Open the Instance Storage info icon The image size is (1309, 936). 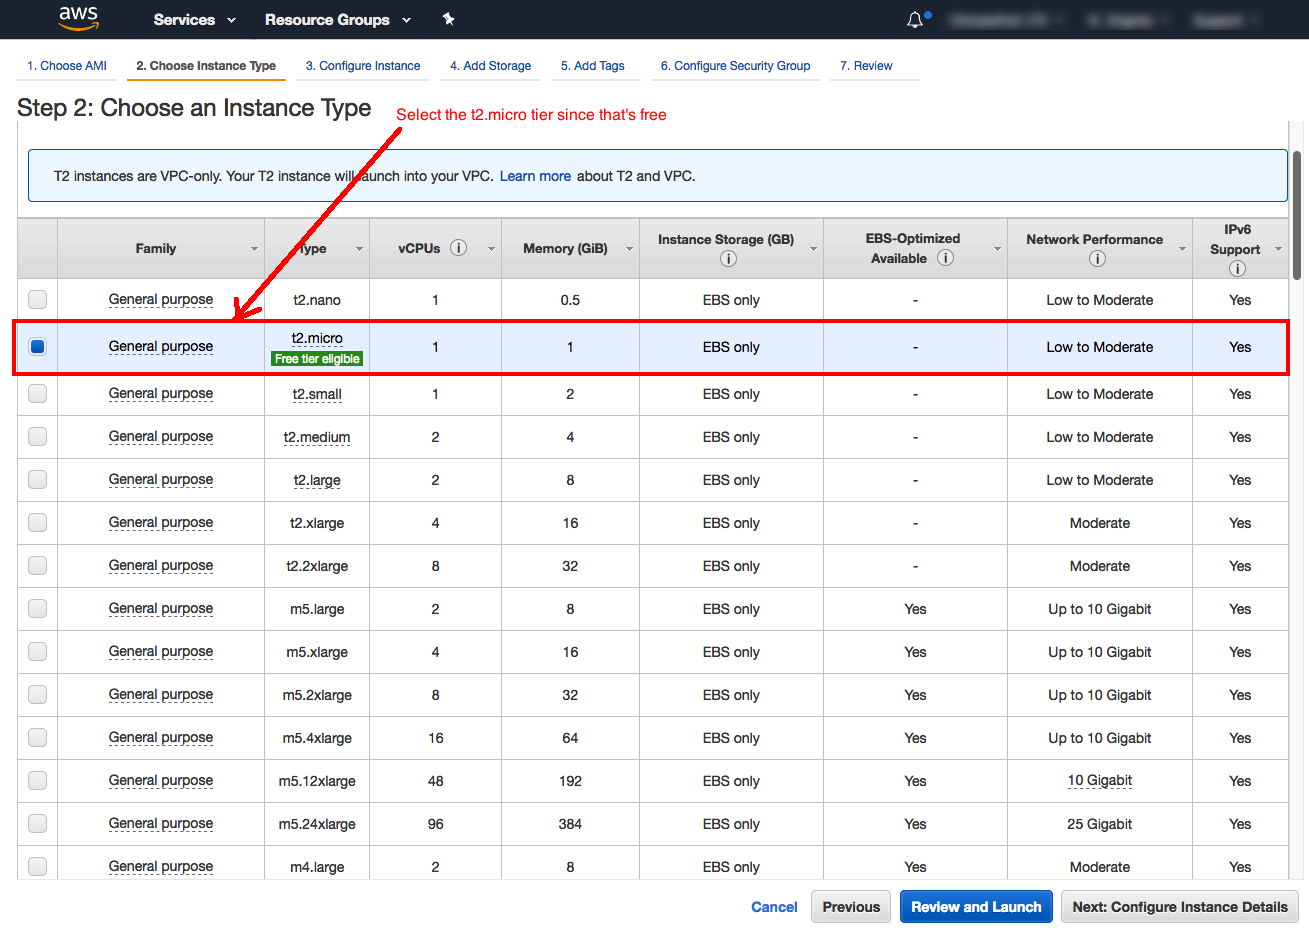pyautogui.click(x=730, y=258)
